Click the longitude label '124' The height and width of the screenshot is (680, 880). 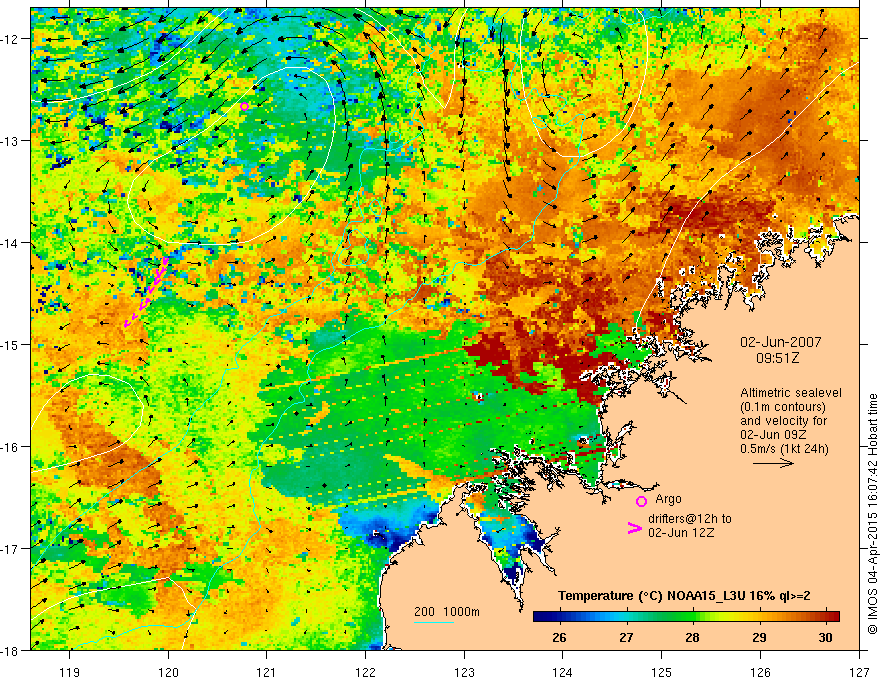click(x=563, y=673)
